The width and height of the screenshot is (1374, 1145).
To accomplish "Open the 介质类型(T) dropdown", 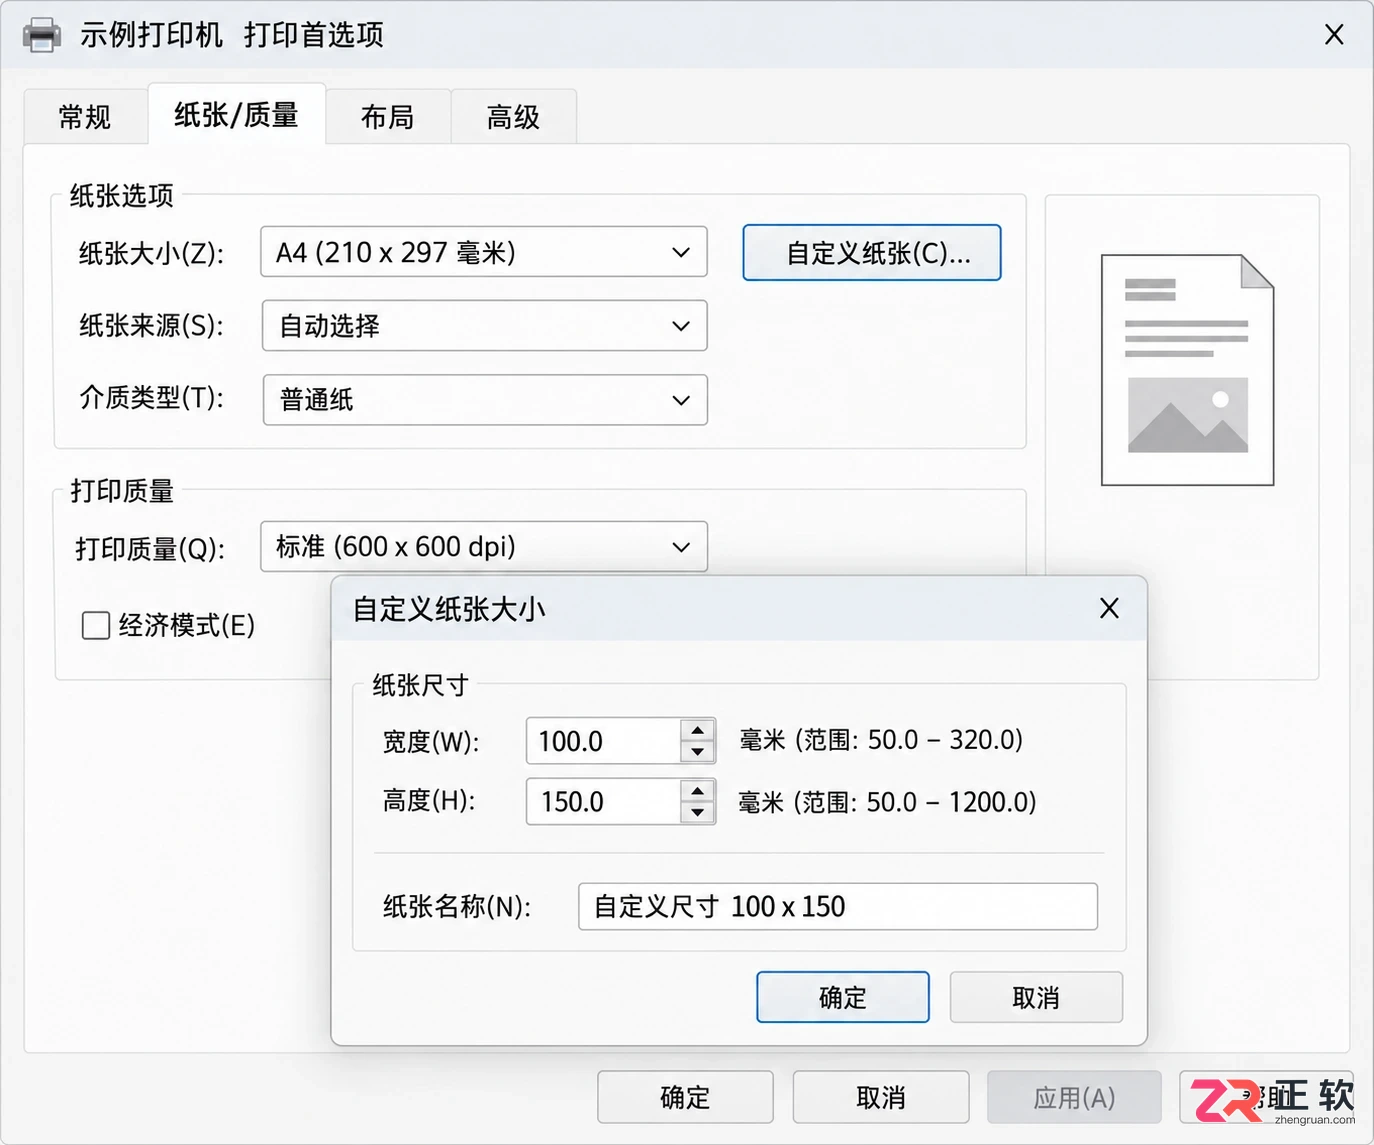I will [x=485, y=399].
